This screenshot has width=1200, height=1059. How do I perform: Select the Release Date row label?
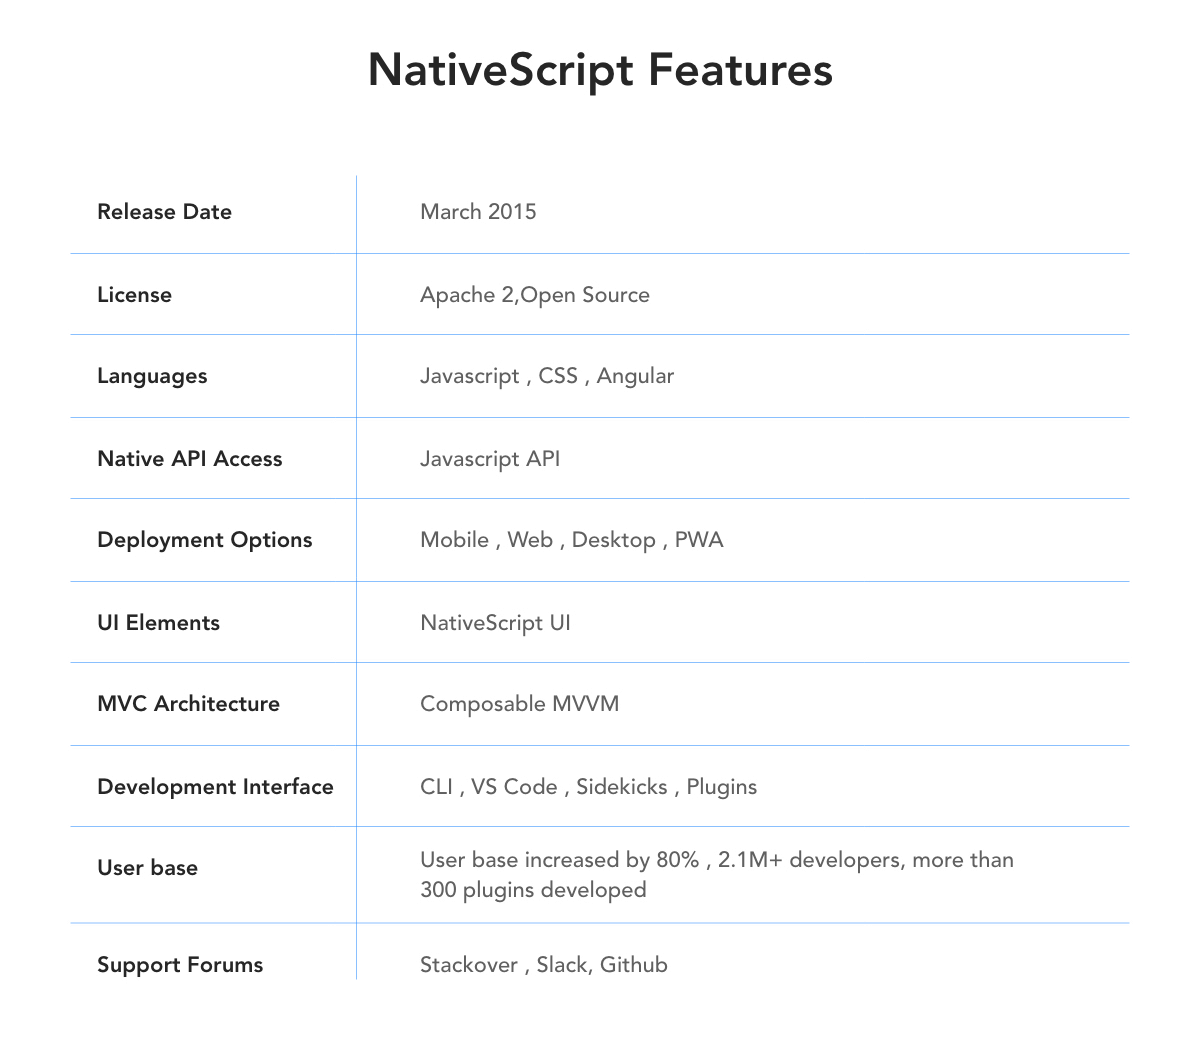(164, 212)
